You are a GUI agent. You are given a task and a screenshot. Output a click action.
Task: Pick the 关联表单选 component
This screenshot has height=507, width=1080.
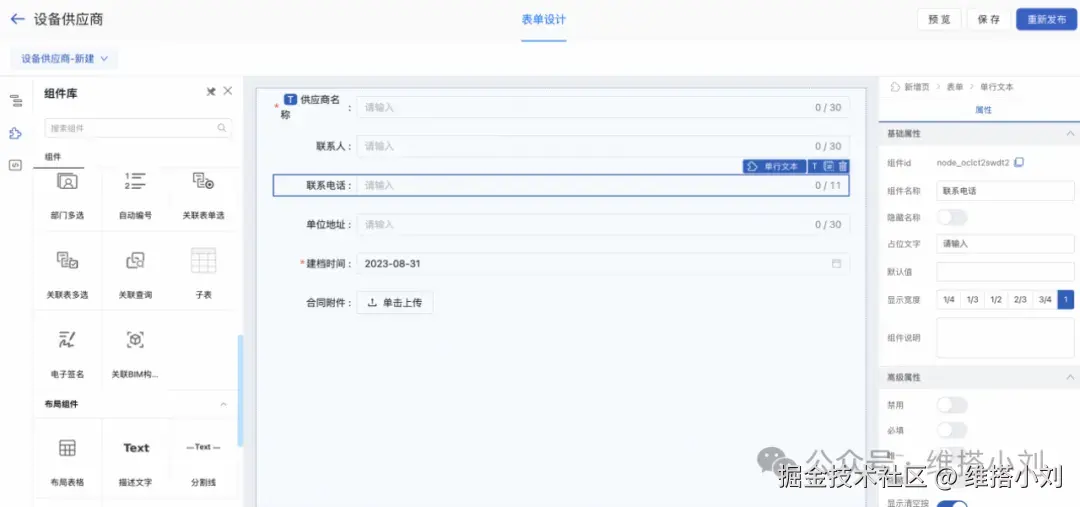click(x=203, y=198)
